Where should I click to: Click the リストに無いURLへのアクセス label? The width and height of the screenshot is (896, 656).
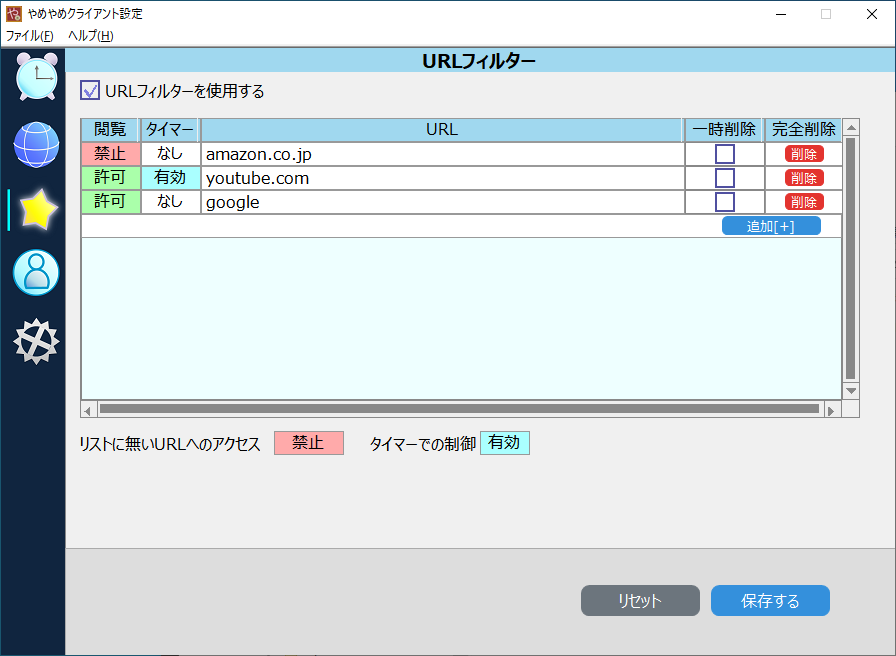(170, 444)
